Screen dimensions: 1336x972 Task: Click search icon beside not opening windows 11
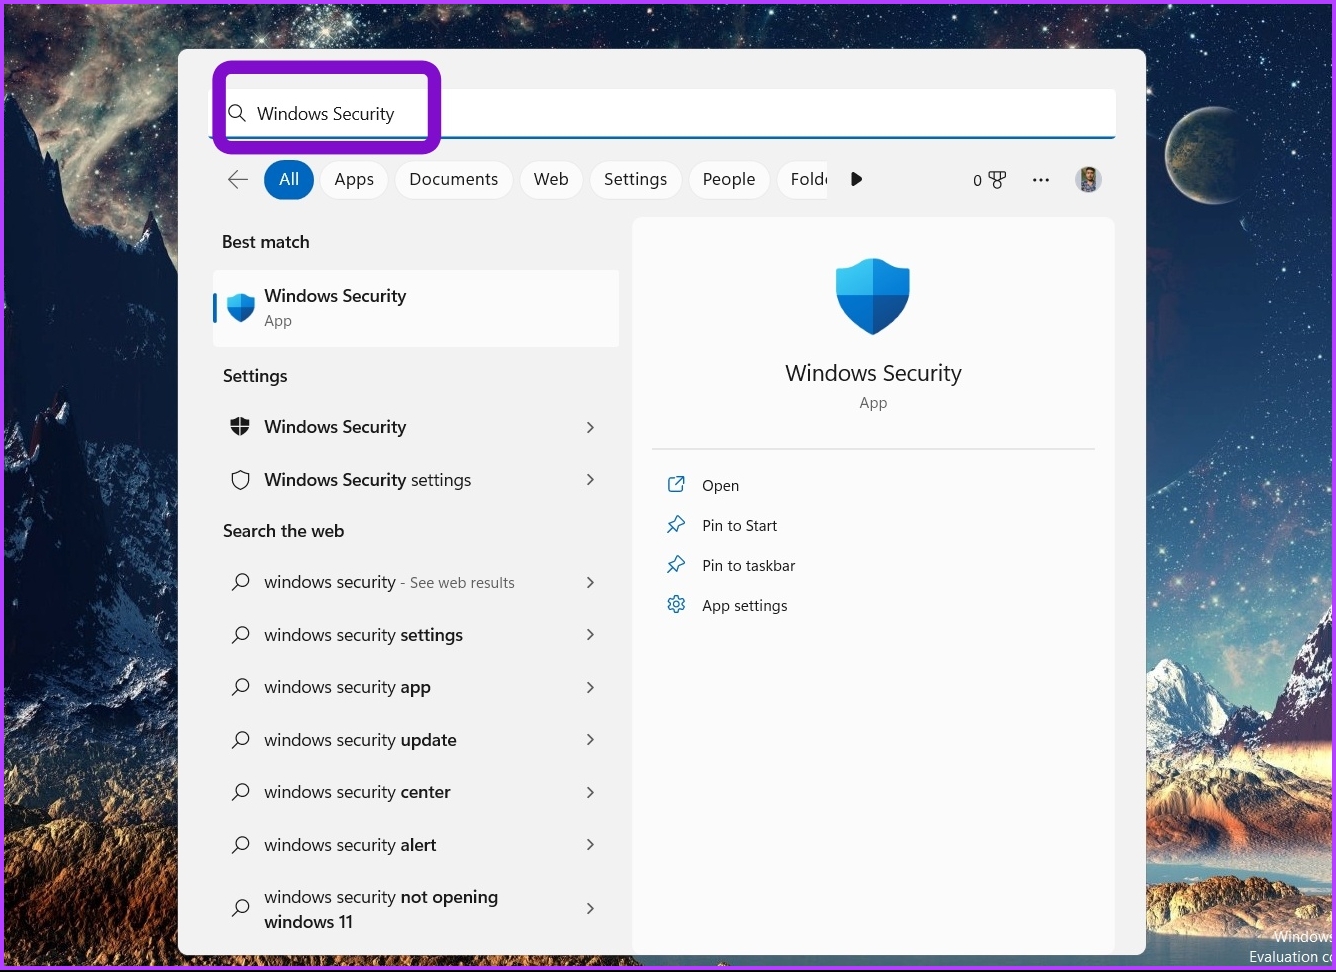(241, 909)
